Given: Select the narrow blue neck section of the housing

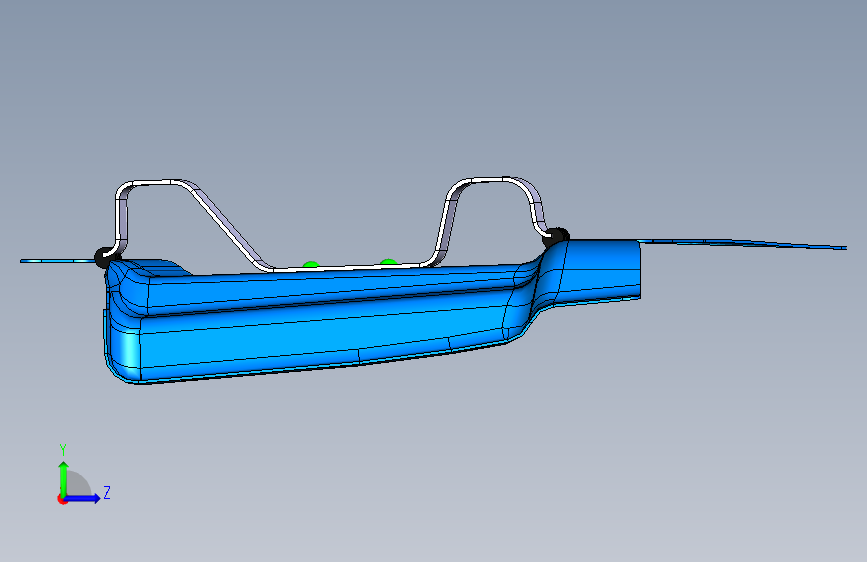Looking at the screenshot, I should (x=600, y=270).
